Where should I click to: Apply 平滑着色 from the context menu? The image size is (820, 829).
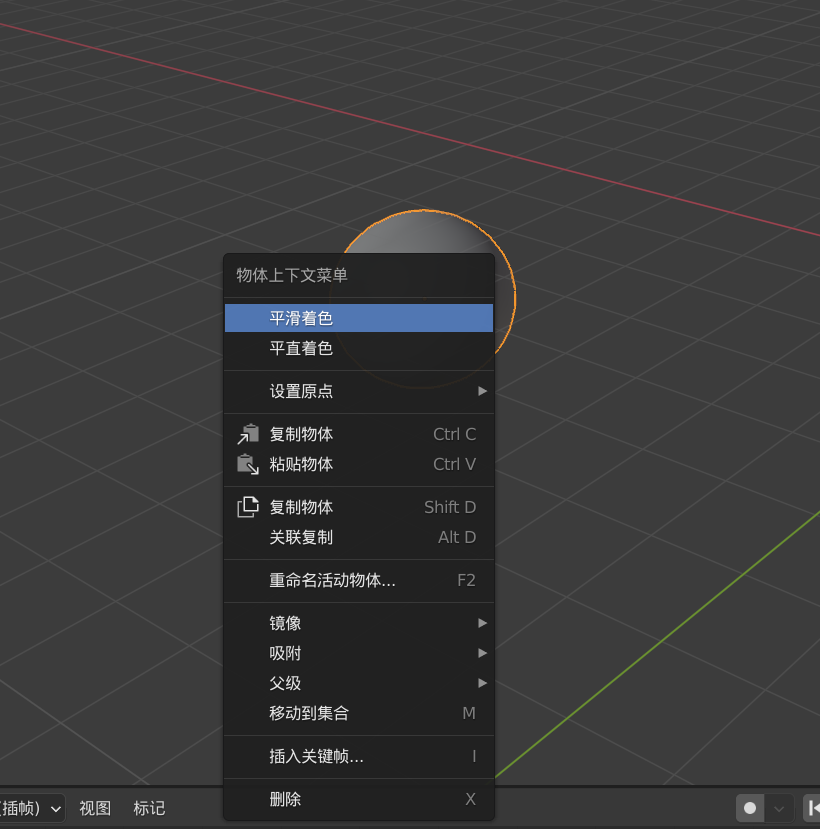coord(358,318)
